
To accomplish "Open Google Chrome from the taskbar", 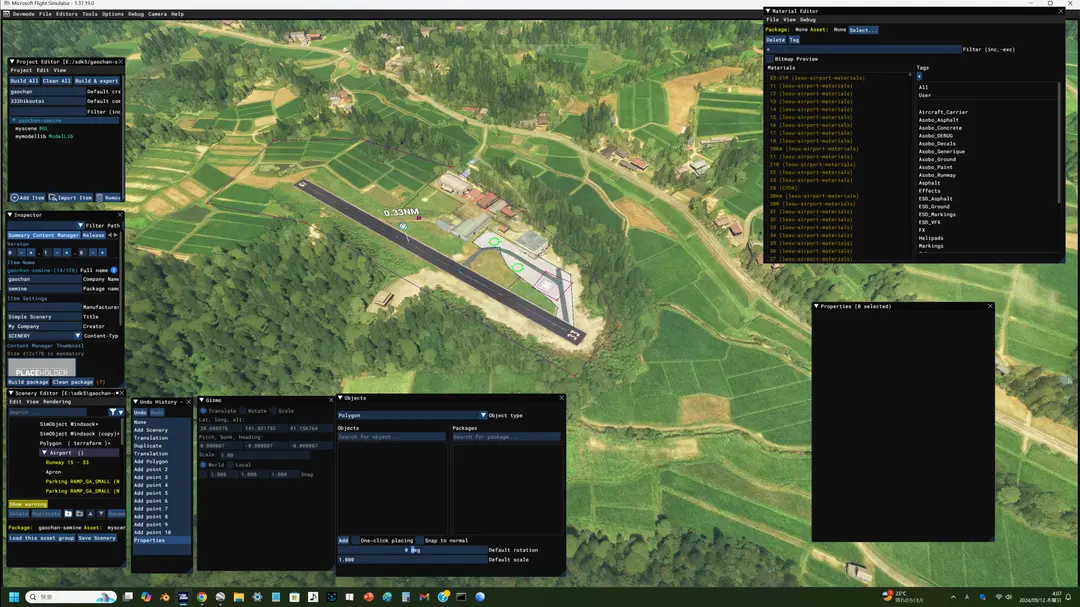I will click(x=202, y=597).
